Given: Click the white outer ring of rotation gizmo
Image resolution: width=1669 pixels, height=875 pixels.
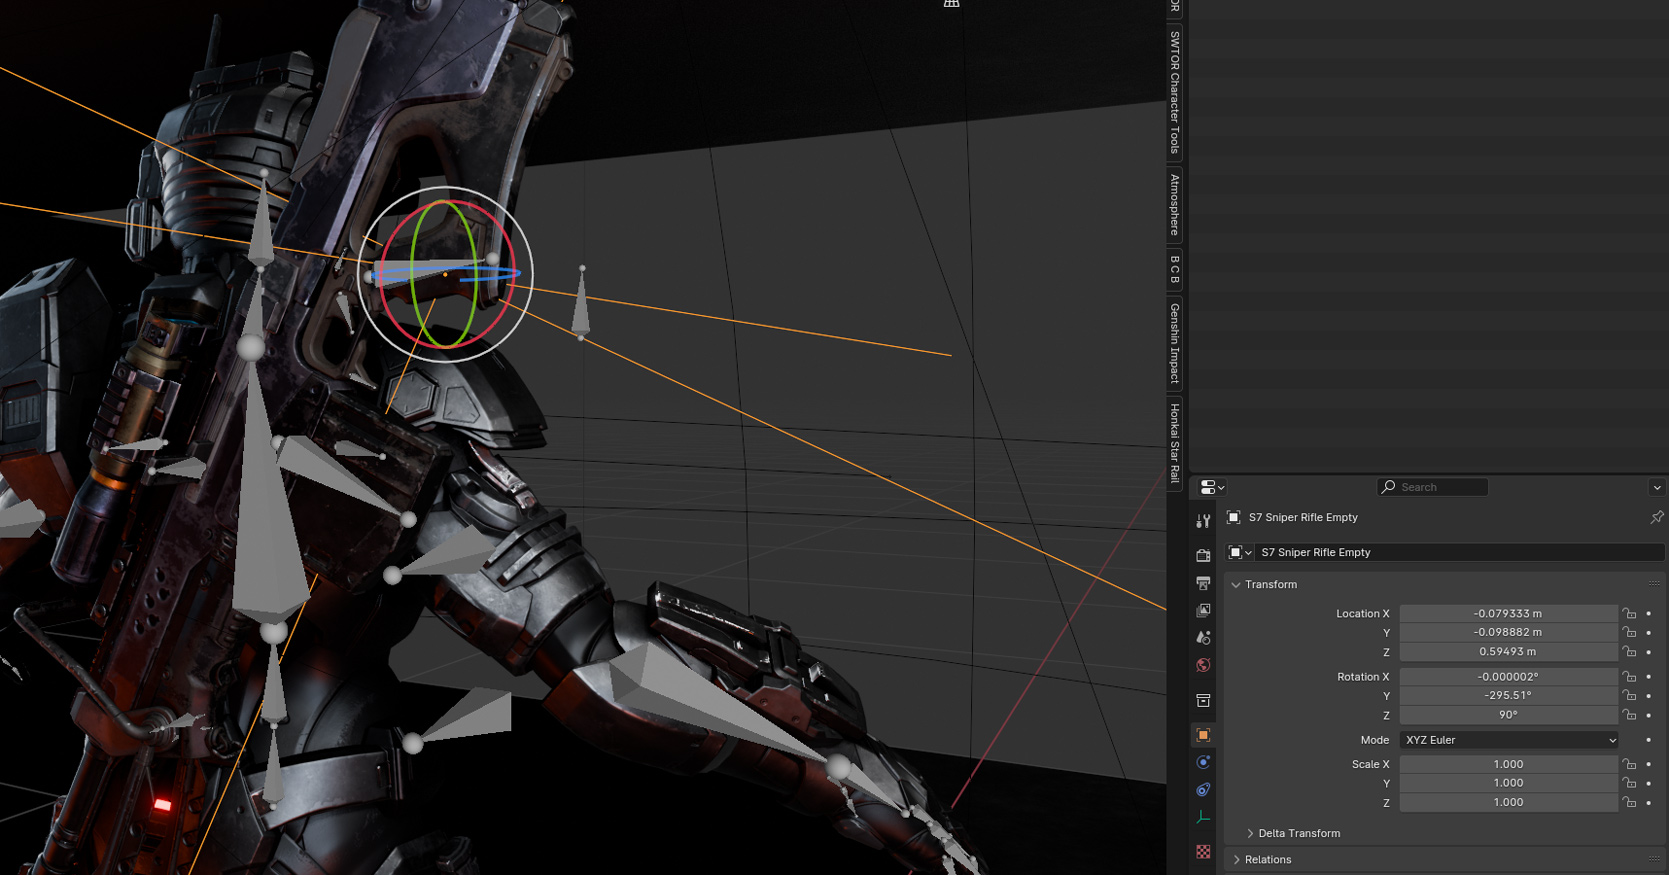Looking at the screenshot, I should pyautogui.click(x=445, y=188).
